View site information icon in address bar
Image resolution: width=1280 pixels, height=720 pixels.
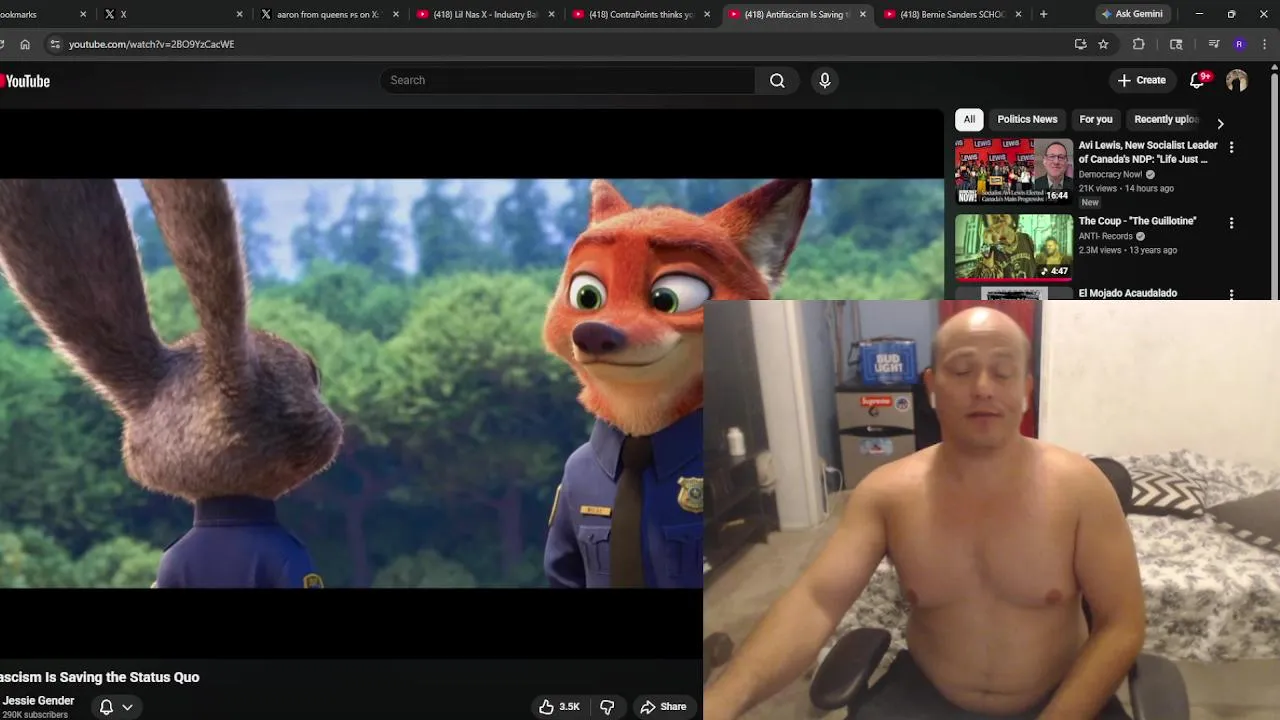(x=55, y=44)
